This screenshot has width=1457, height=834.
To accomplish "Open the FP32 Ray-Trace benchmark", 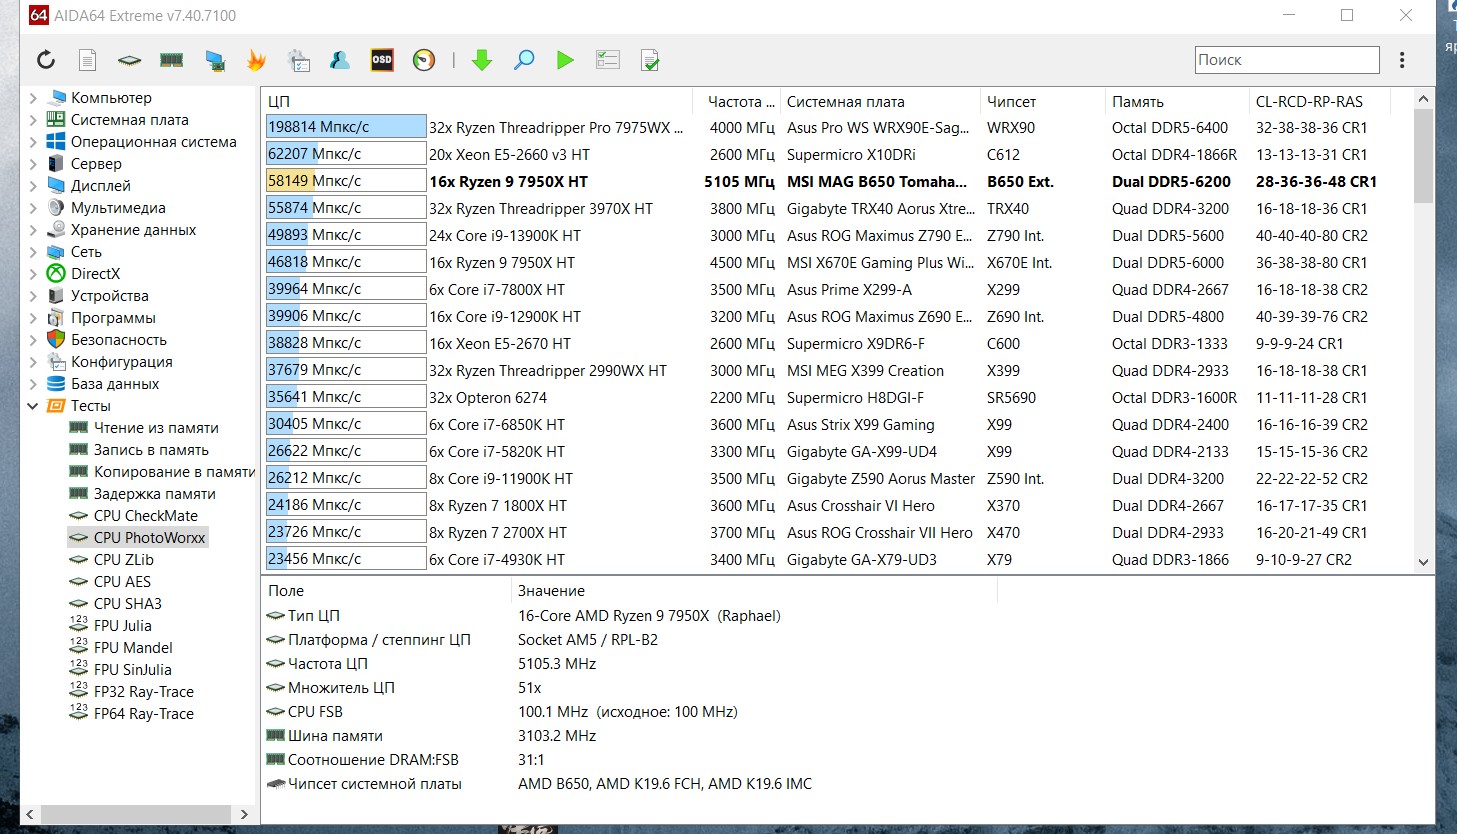I will point(144,692).
